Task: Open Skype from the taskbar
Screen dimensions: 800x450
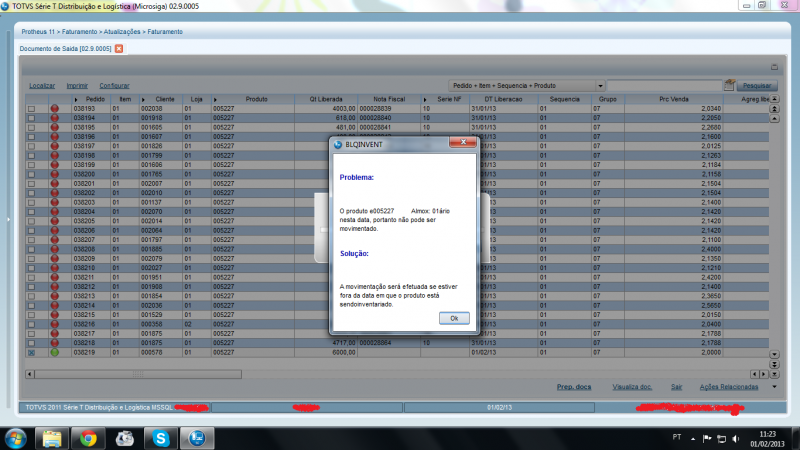Action: 161,438
